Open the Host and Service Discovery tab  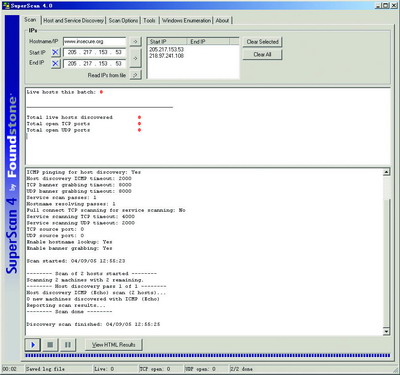(x=73, y=21)
